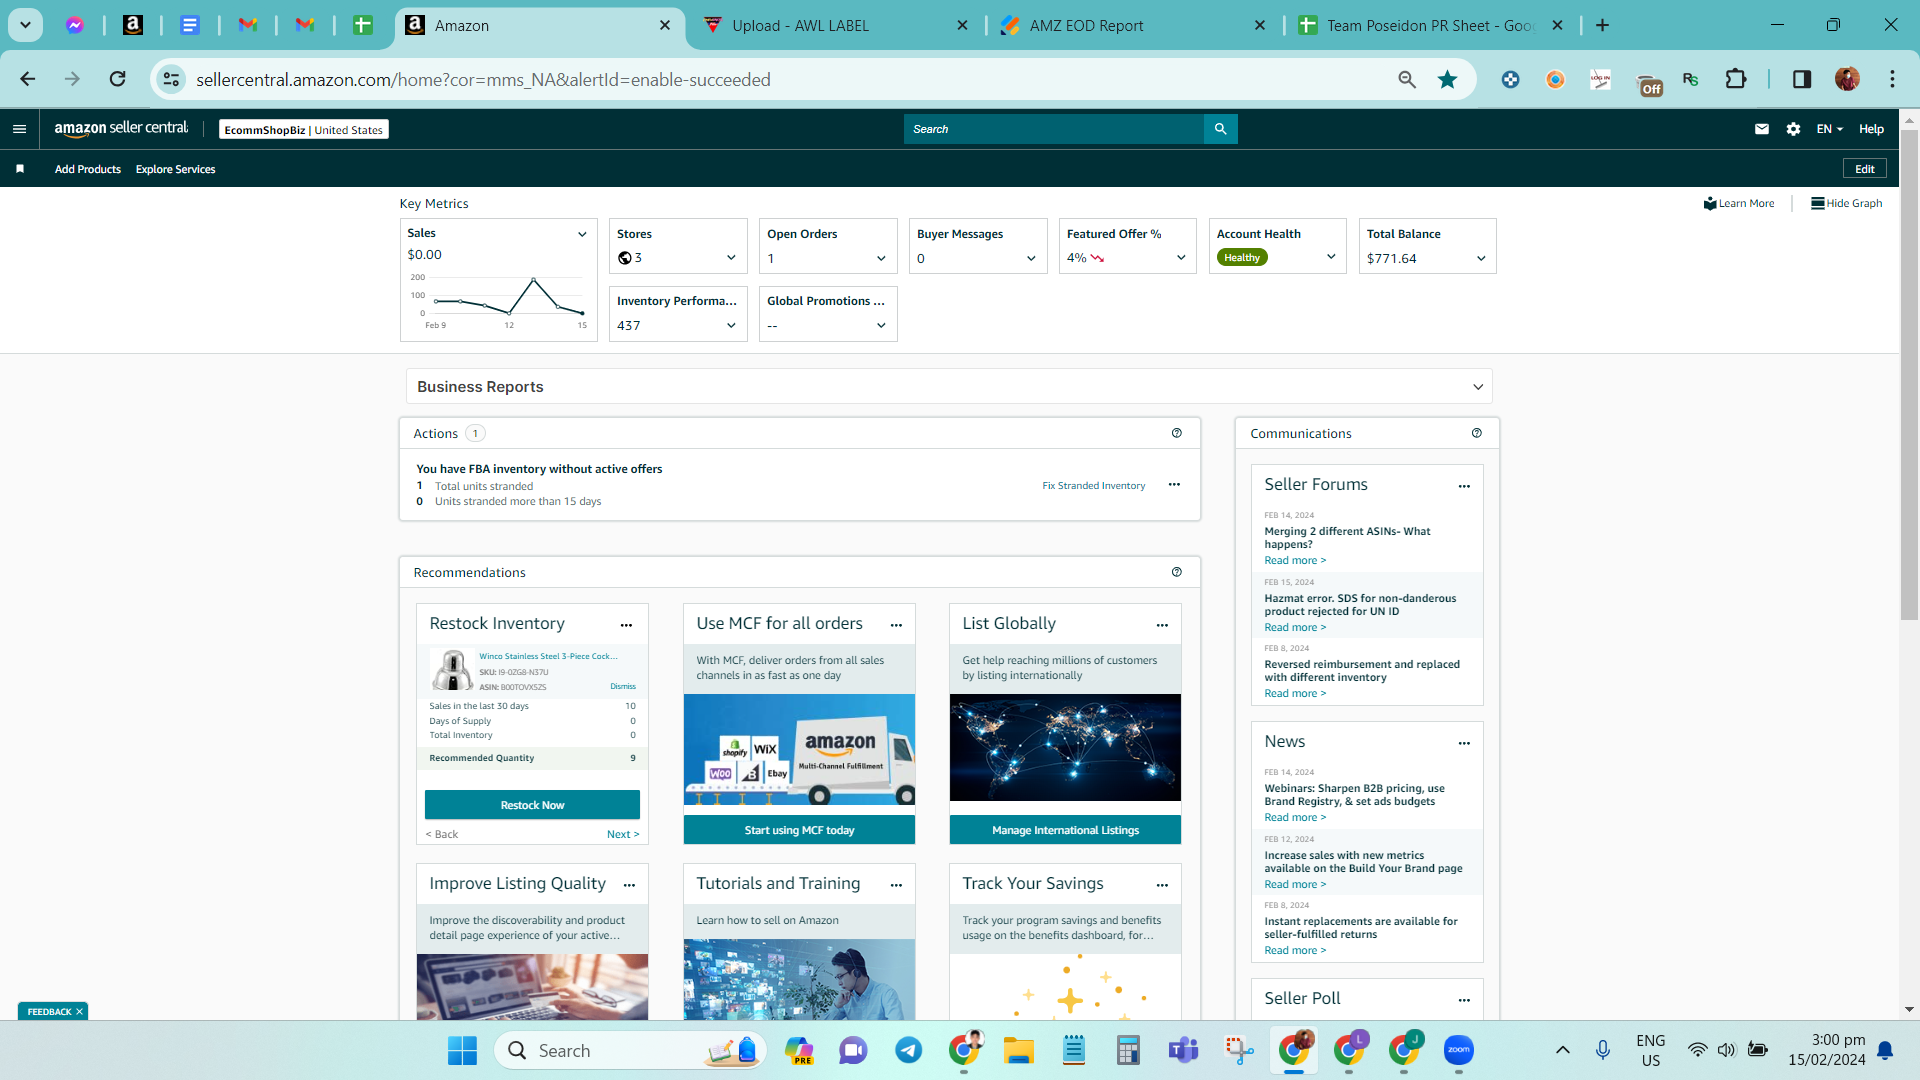
Task: Expand the Global Promotions dropdown
Action: 881,325
